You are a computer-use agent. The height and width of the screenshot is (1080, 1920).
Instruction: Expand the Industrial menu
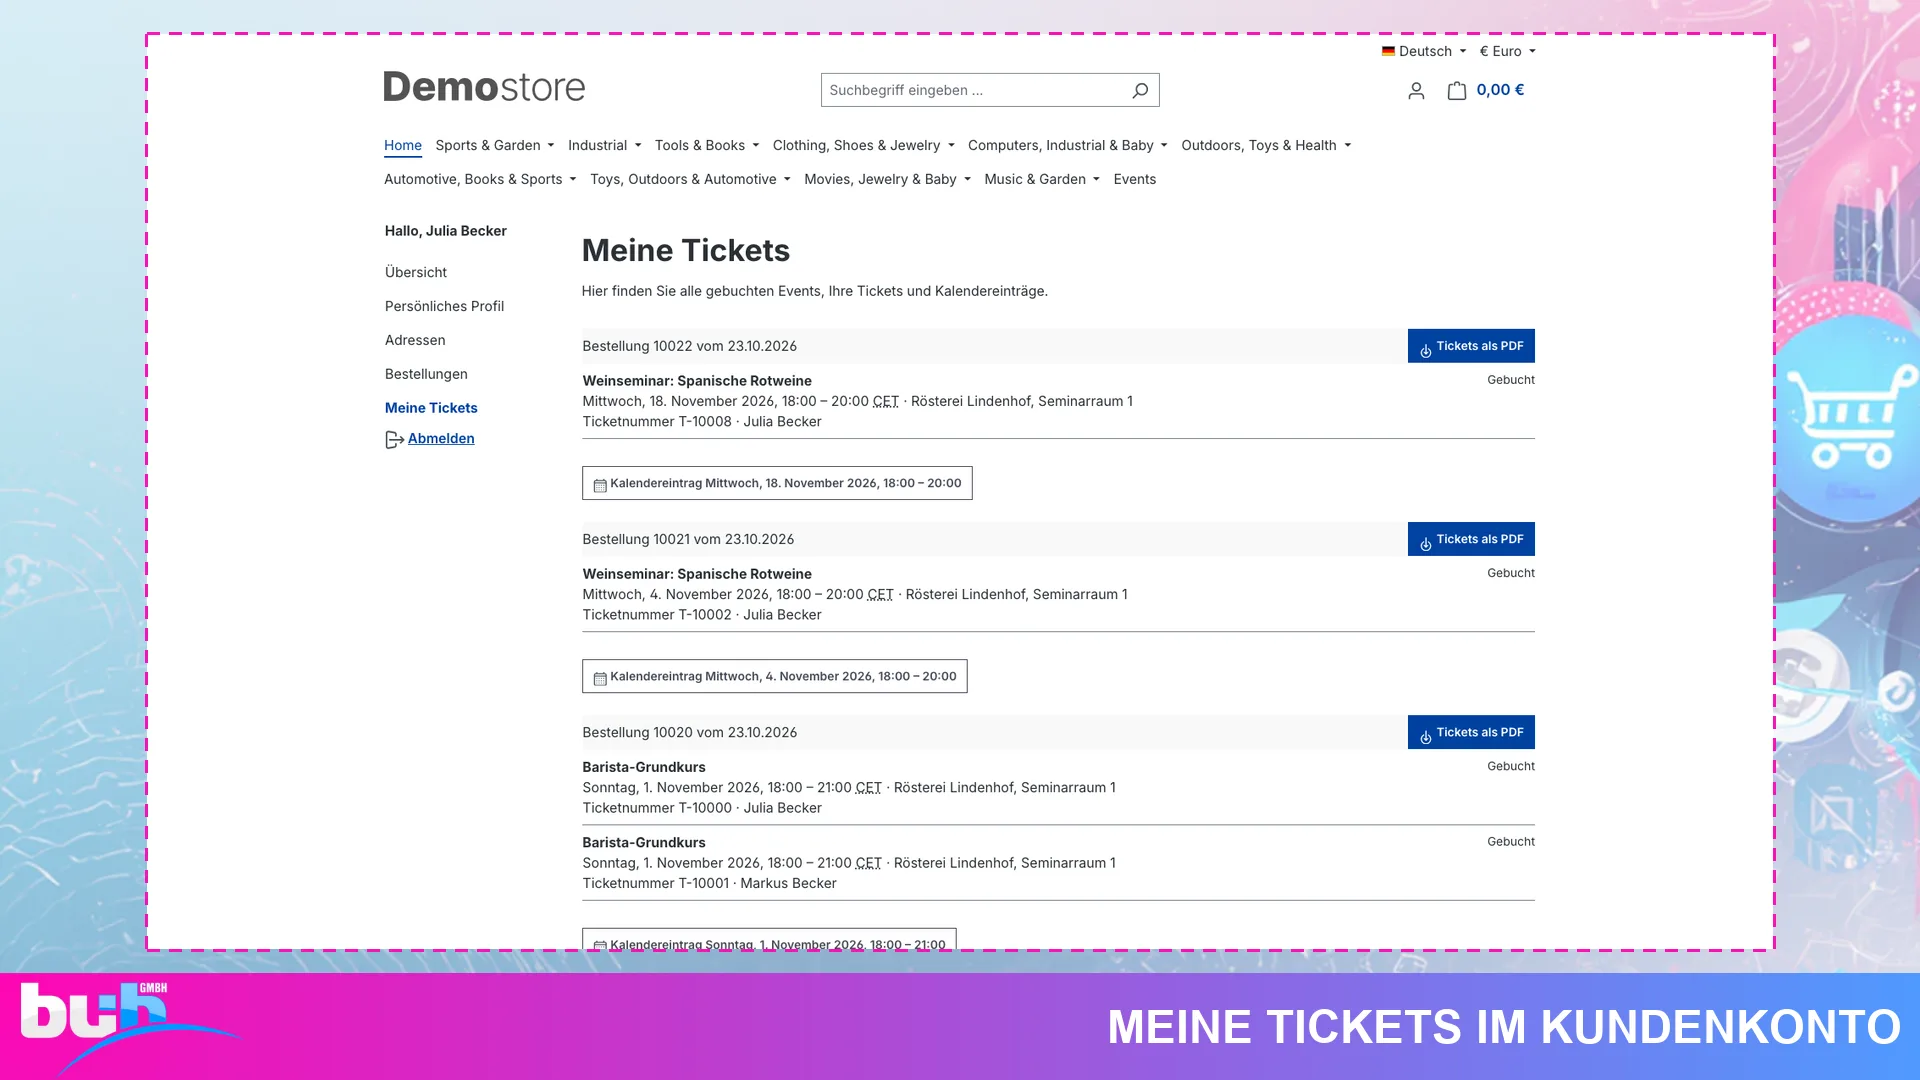(605, 145)
